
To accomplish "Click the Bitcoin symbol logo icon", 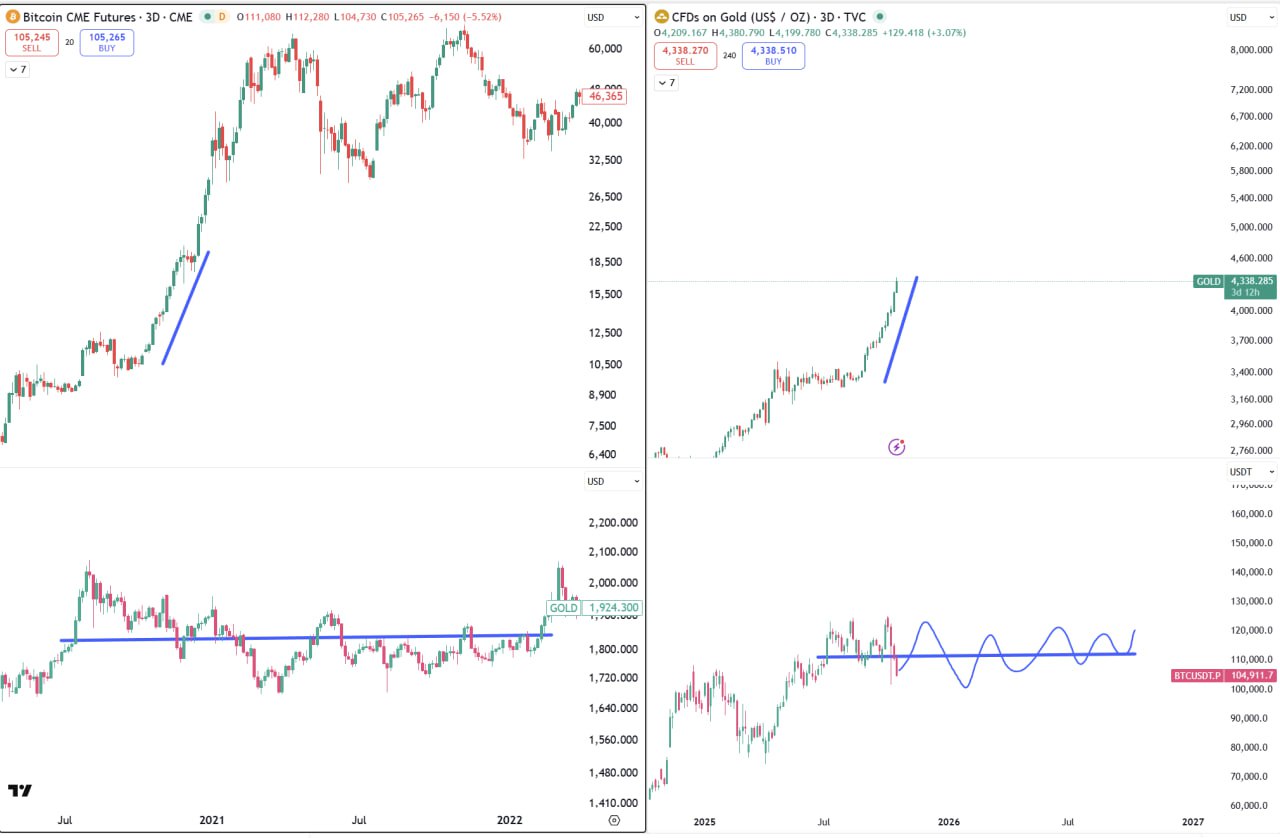I will (x=13, y=17).
